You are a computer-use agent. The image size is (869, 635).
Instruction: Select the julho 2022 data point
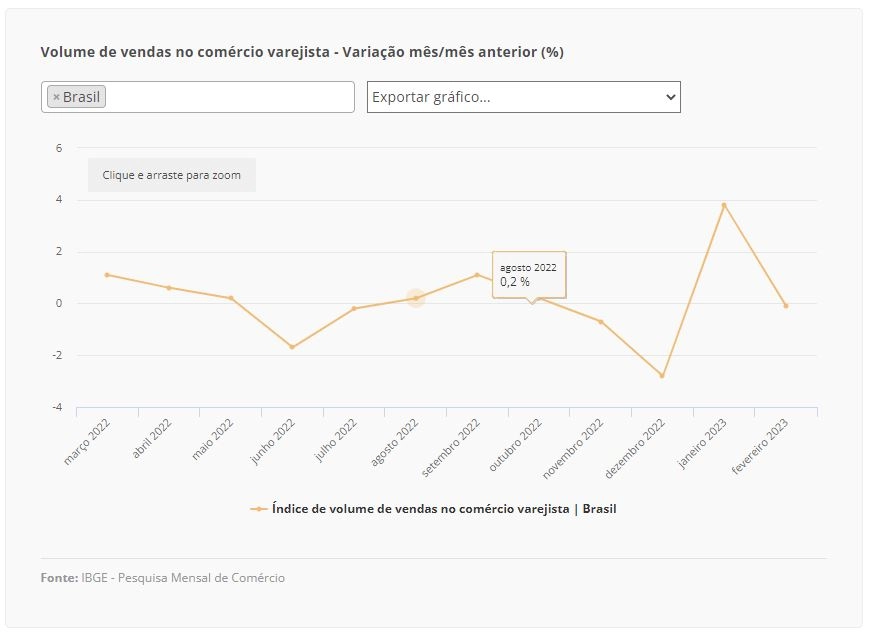[x=354, y=308]
